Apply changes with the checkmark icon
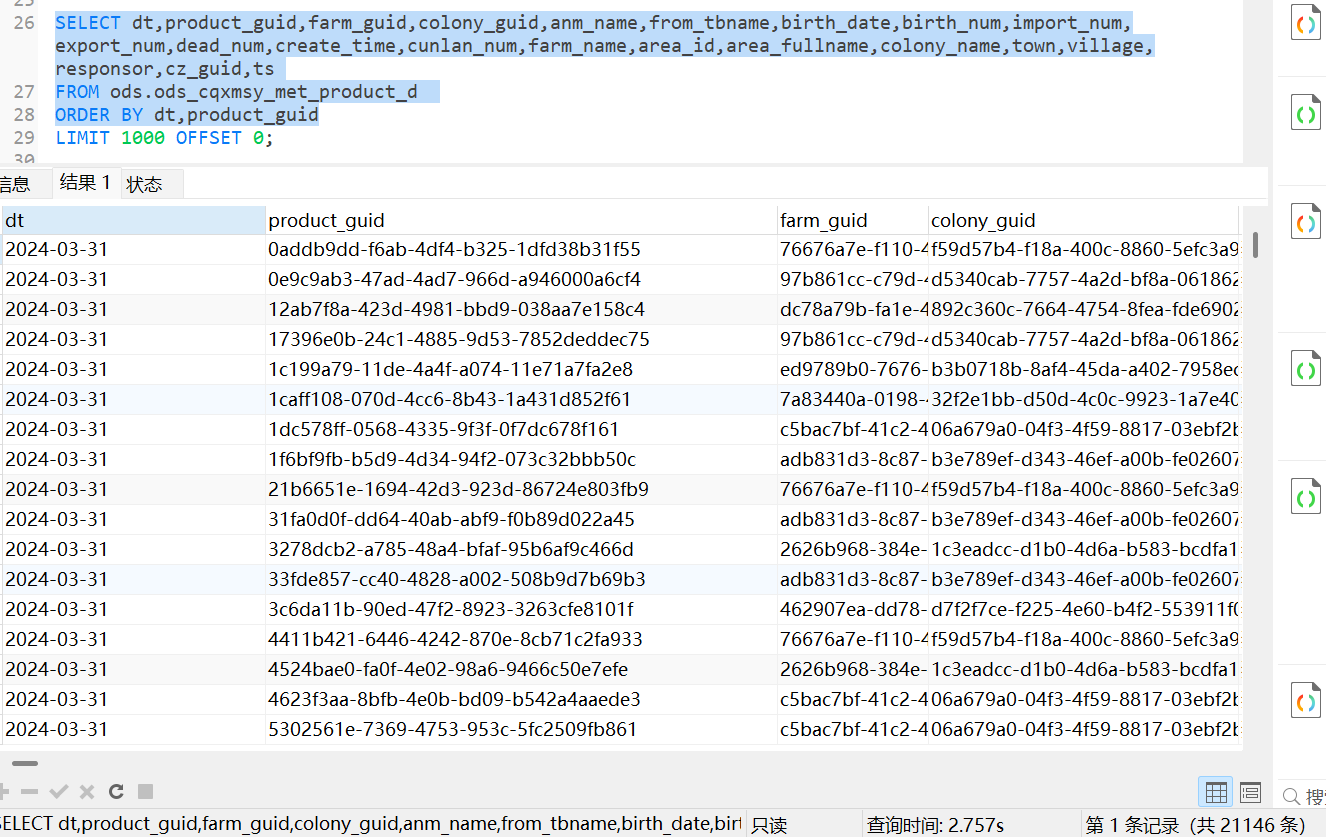1326x837 pixels. click(59, 792)
